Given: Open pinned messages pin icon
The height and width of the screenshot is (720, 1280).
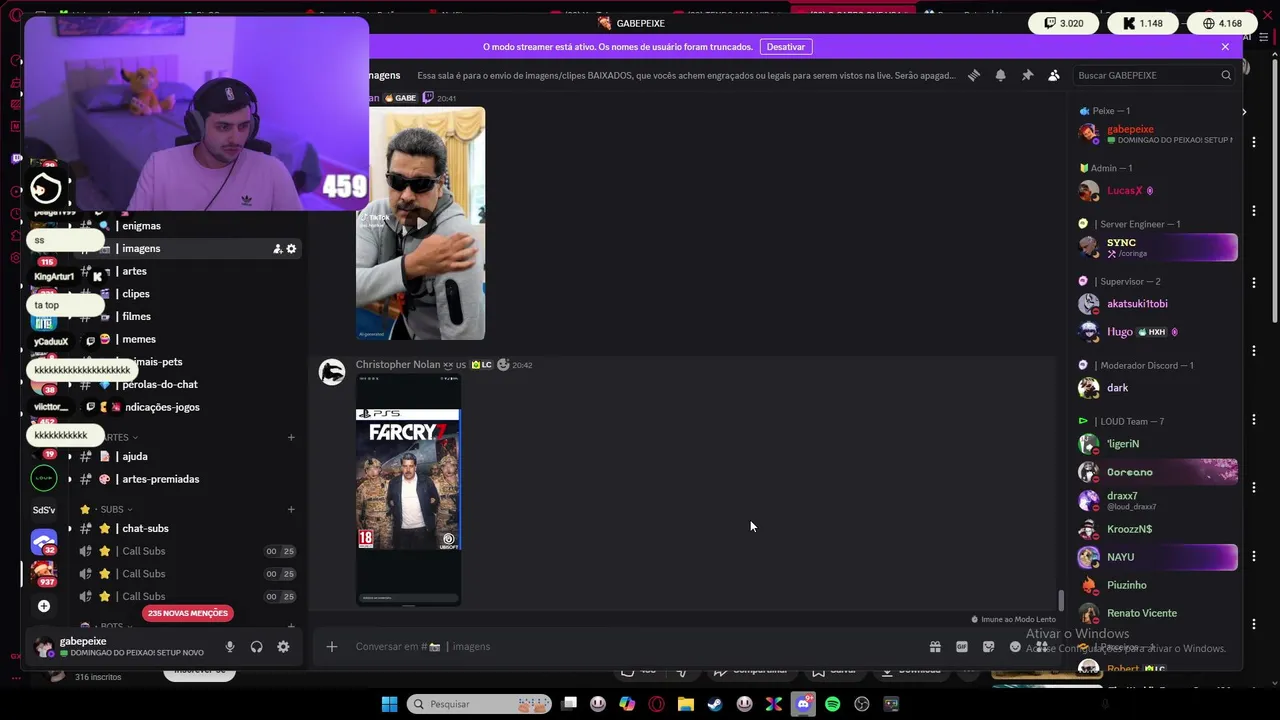Looking at the screenshot, I should pos(1027,75).
